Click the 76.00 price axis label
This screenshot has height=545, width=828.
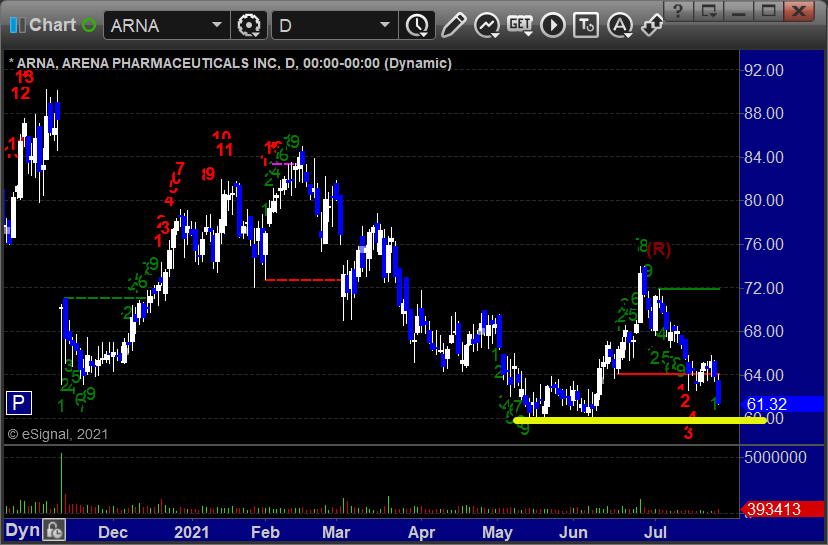pos(764,244)
